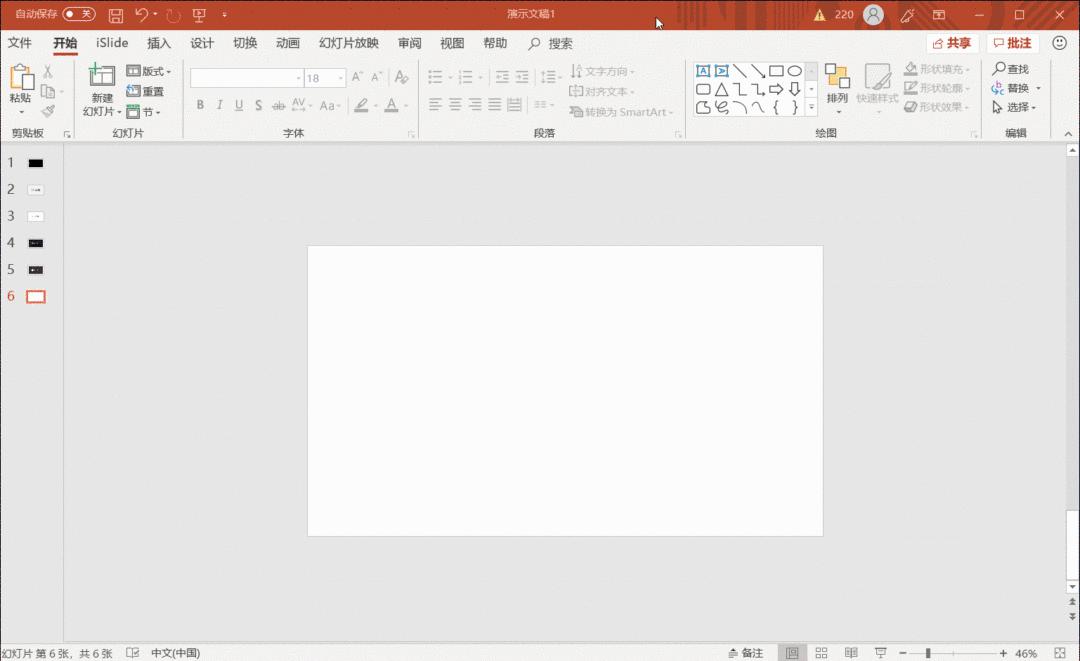Open the 版式 (Layout) dropdown
The height and width of the screenshot is (661, 1080).
click(x=149, y=71)
